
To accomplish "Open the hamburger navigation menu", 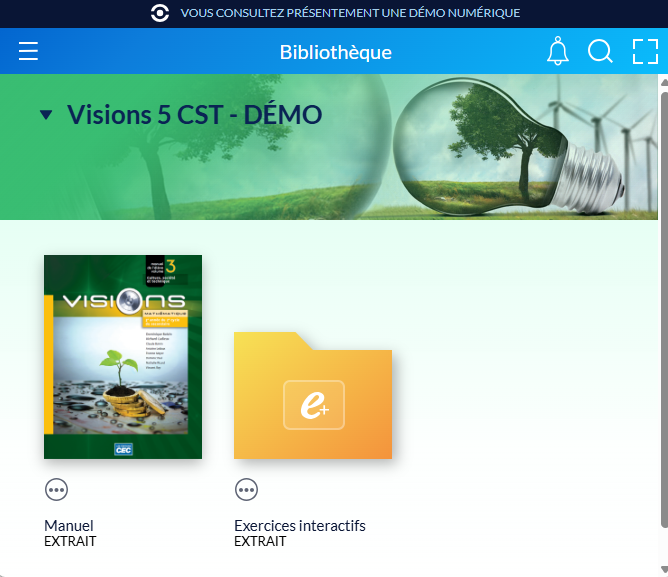I will (28, 52).
